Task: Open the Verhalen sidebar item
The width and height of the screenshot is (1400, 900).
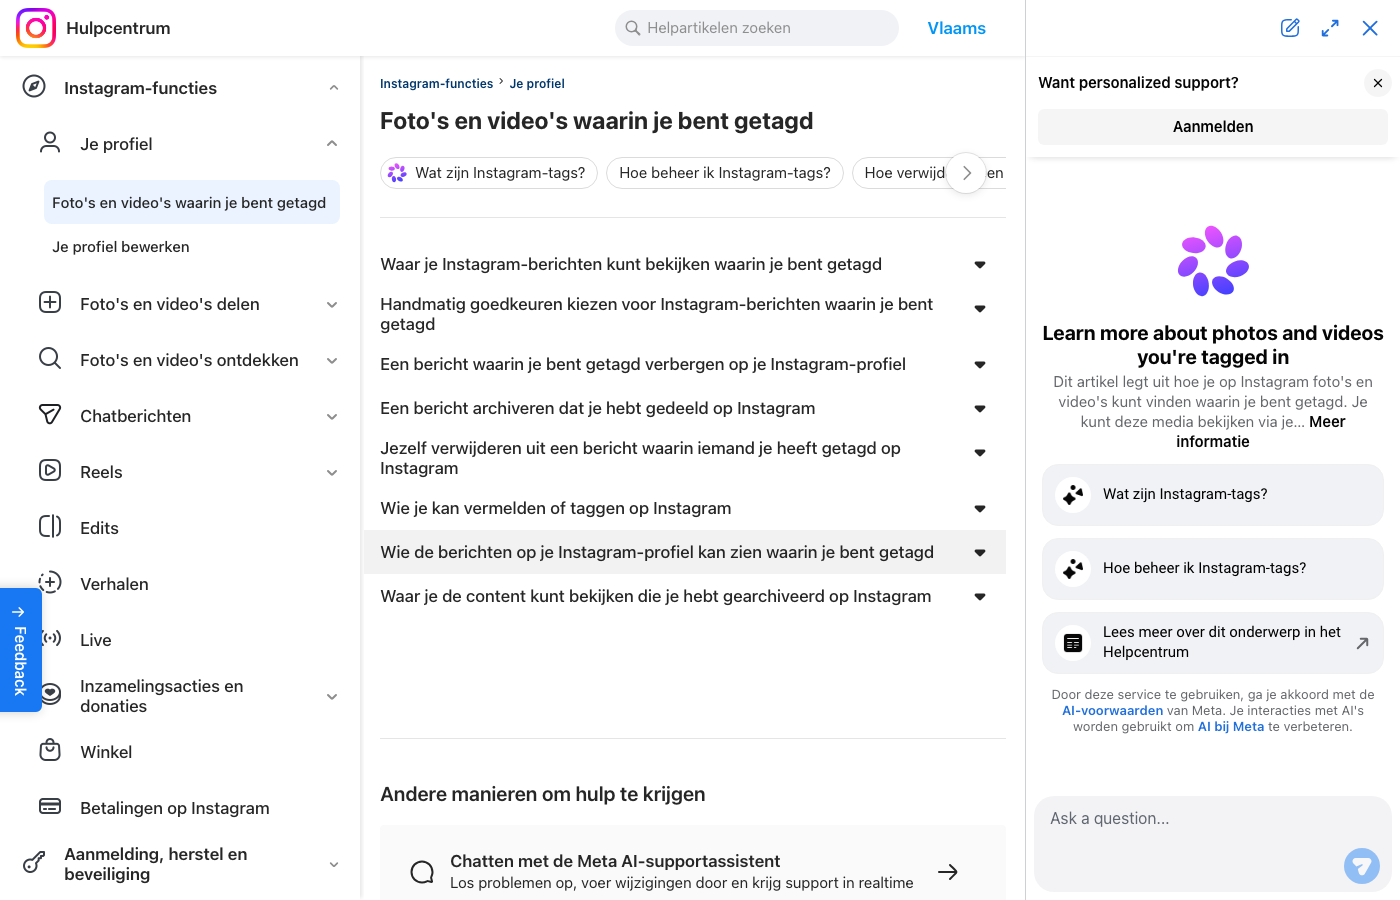Action: [x=114, y=584]
